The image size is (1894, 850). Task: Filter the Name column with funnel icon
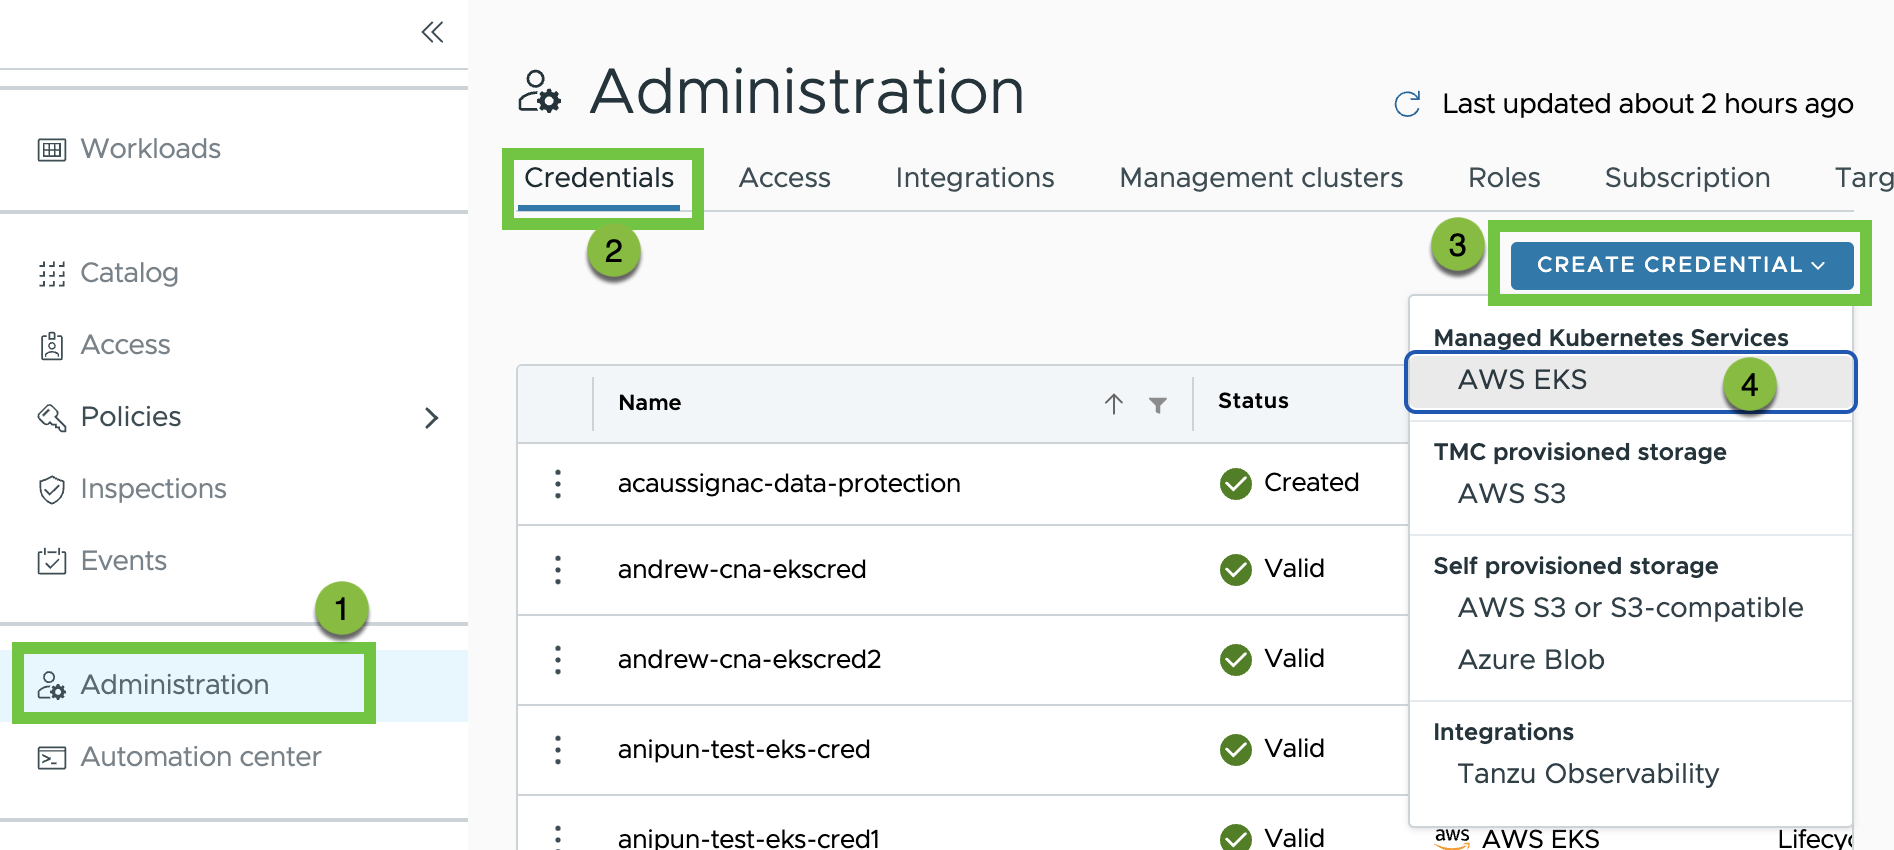1158,405
